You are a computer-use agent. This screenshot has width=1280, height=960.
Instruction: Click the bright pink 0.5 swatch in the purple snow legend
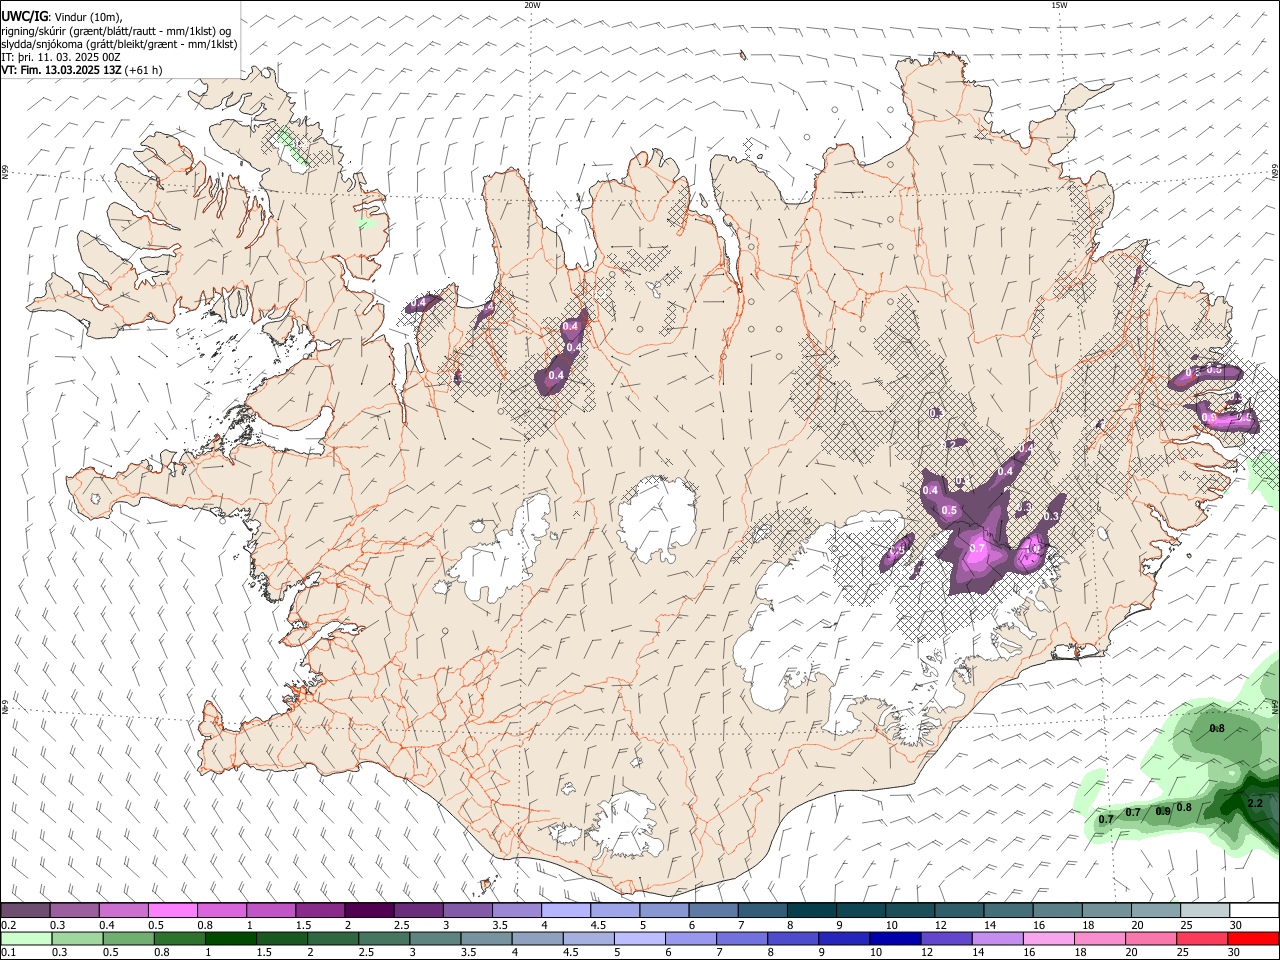(x=172, y=911)
